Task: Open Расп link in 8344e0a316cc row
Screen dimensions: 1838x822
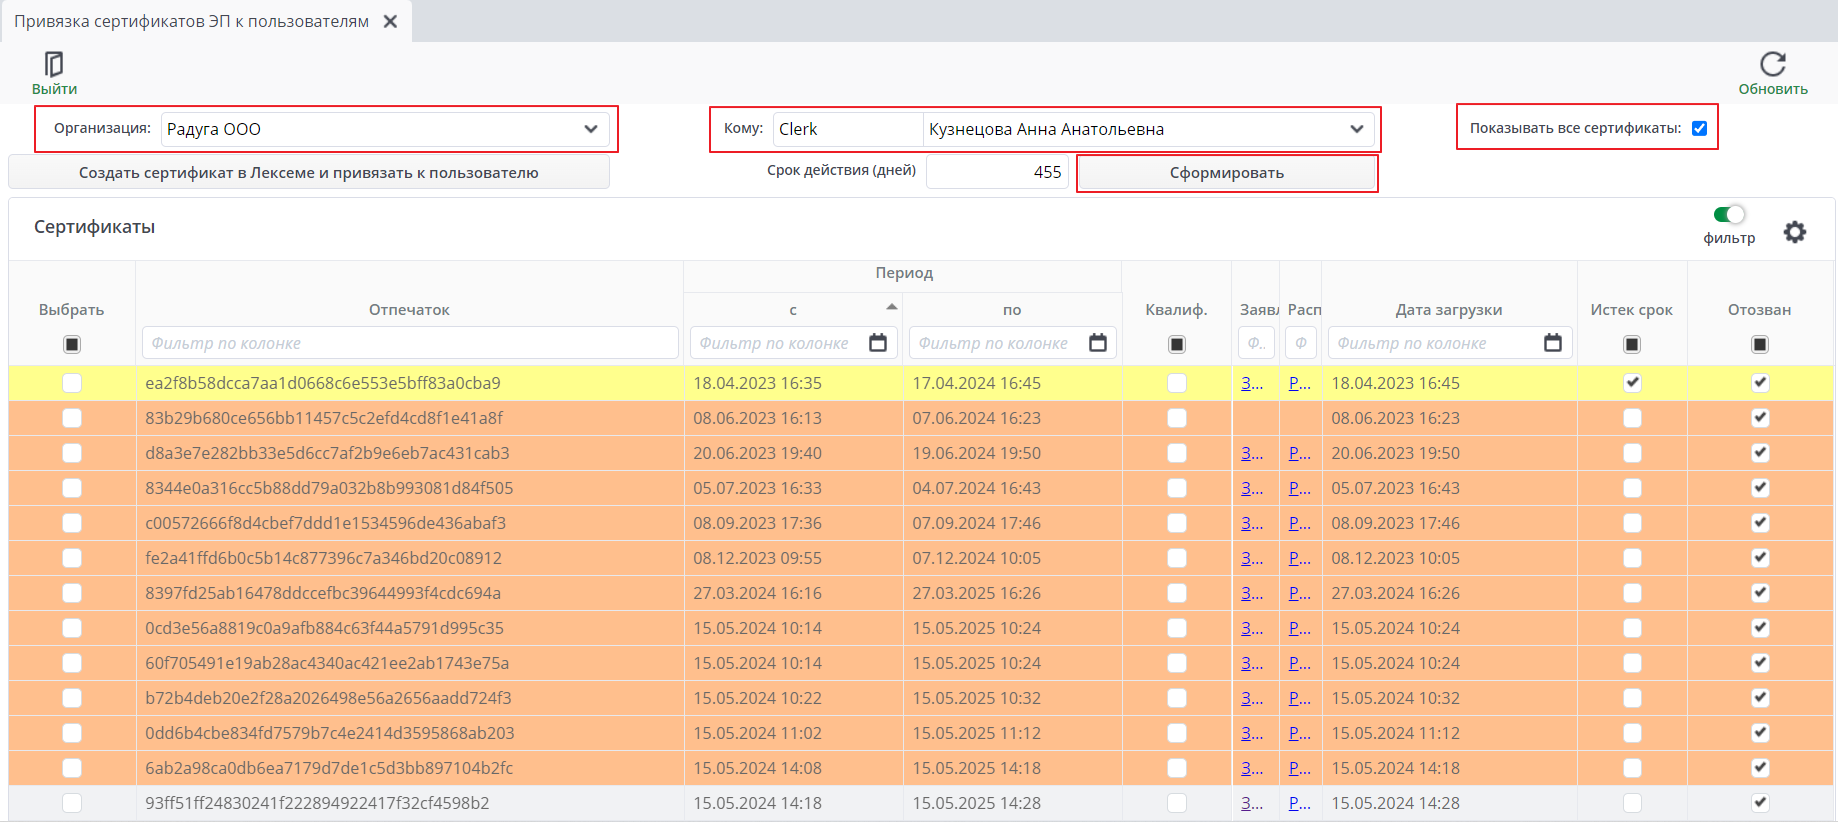Action: tap(1300, 488)
